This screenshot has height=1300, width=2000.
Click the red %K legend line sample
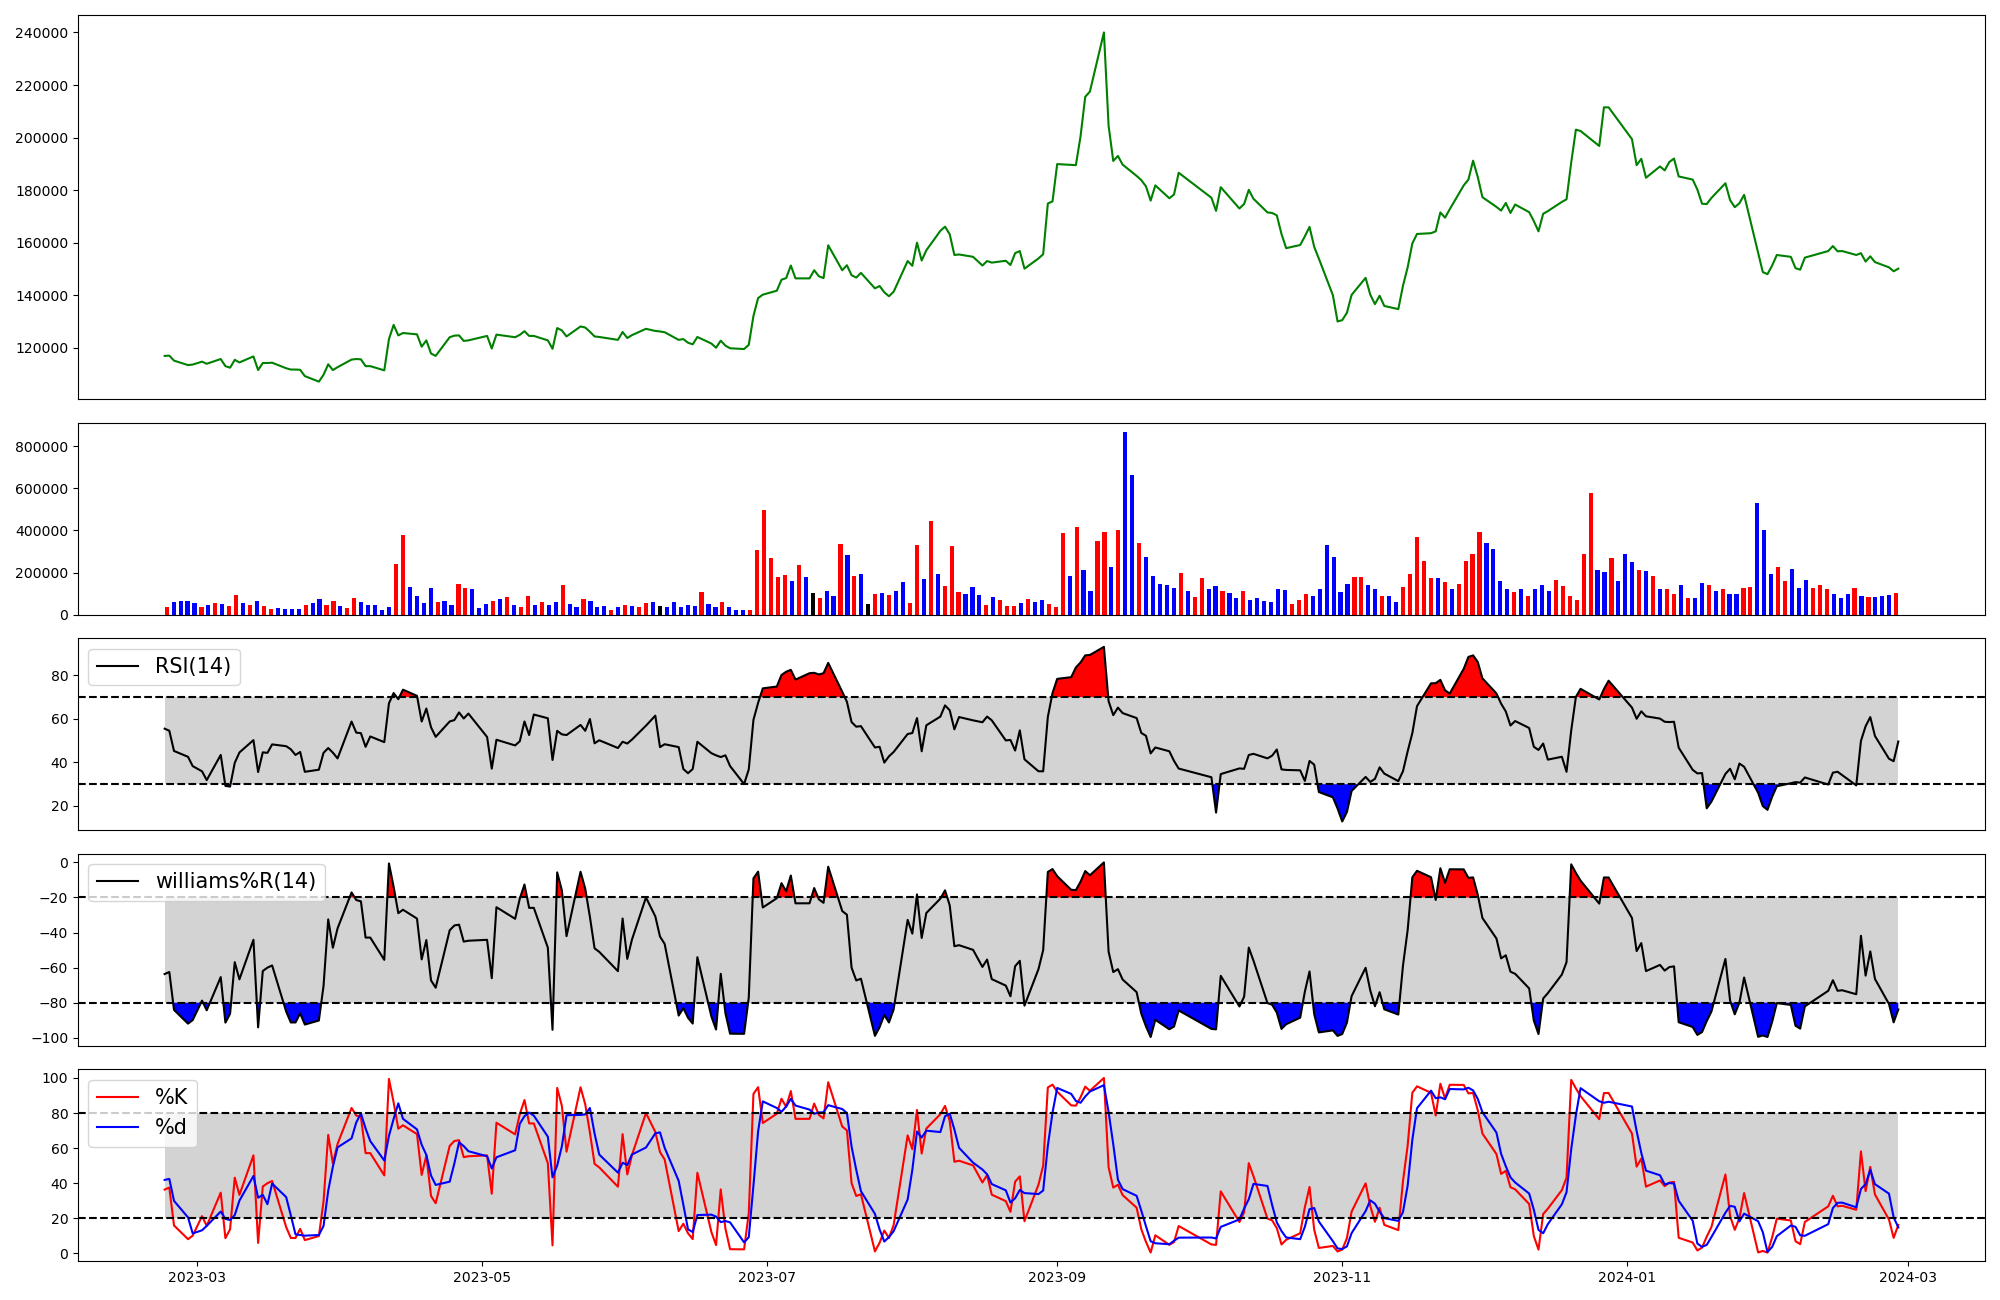coord(116,1097)
